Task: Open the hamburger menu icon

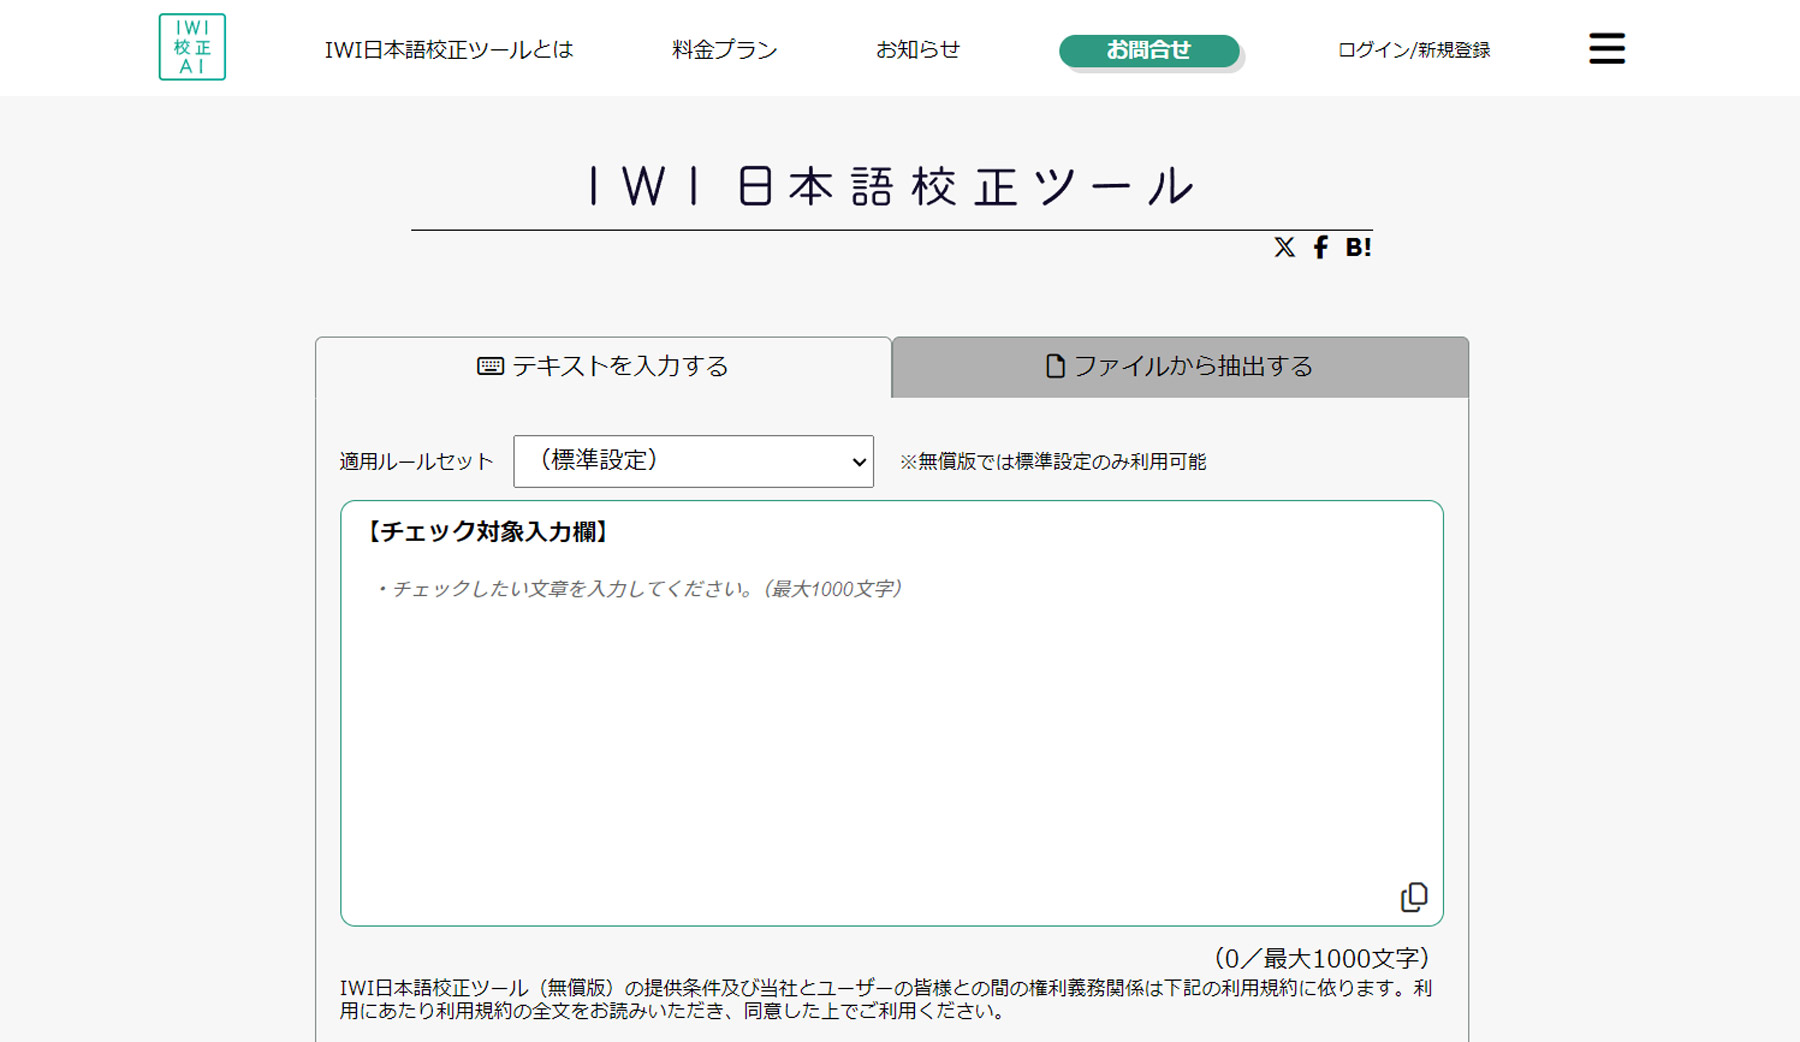Action: coord(1607,48)
